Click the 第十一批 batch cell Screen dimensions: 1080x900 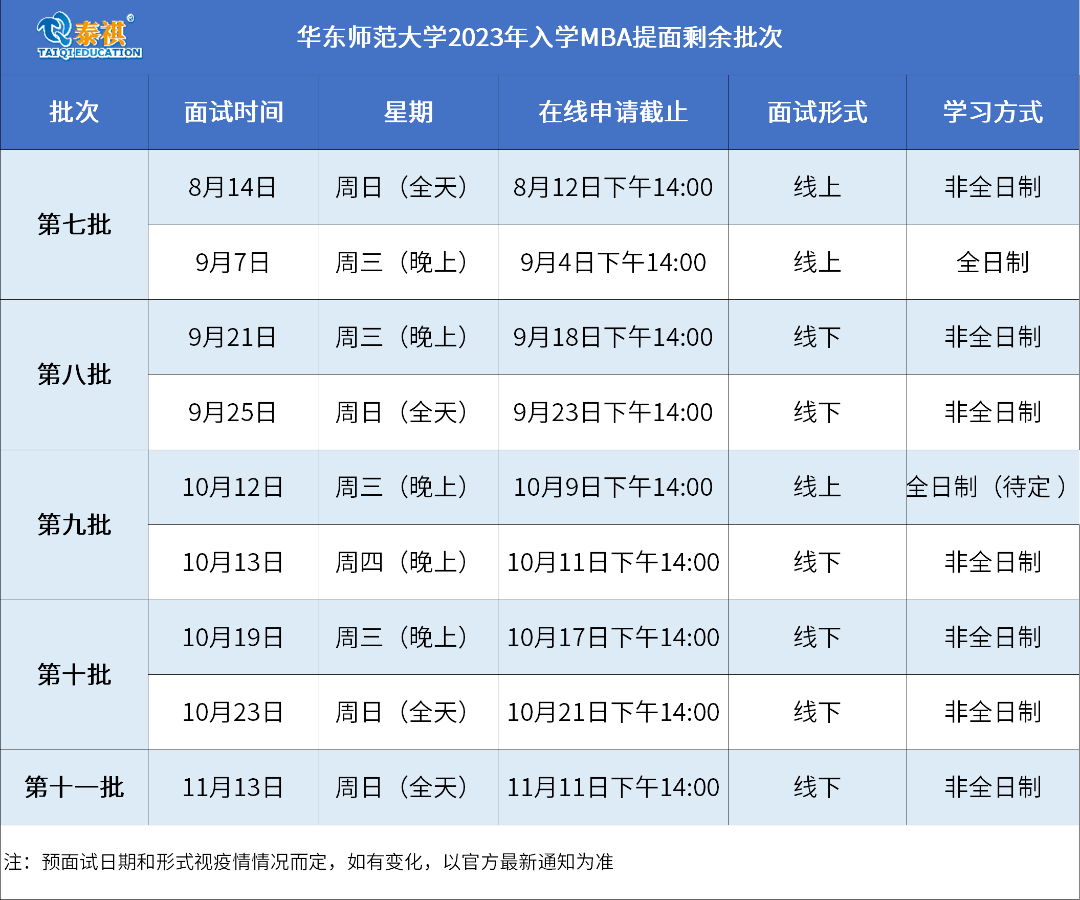click(x=74, y=788)
